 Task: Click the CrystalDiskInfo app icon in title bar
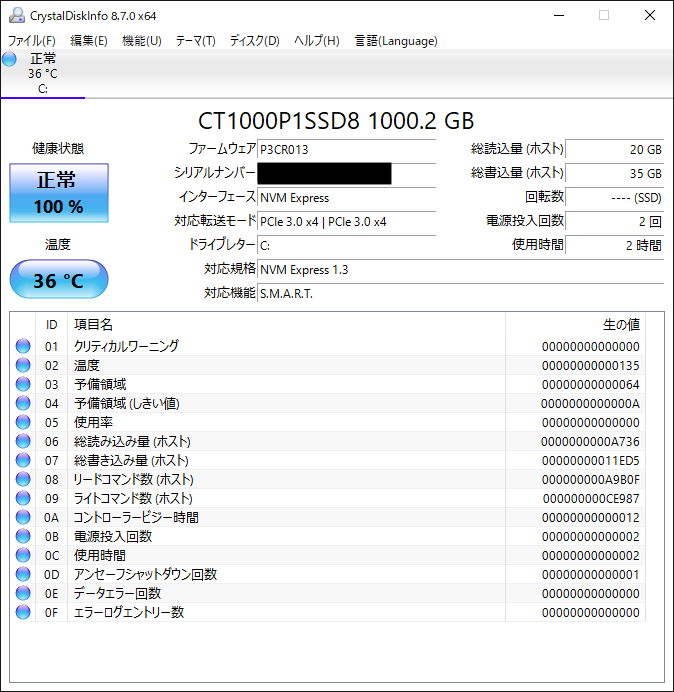[16, 15]
